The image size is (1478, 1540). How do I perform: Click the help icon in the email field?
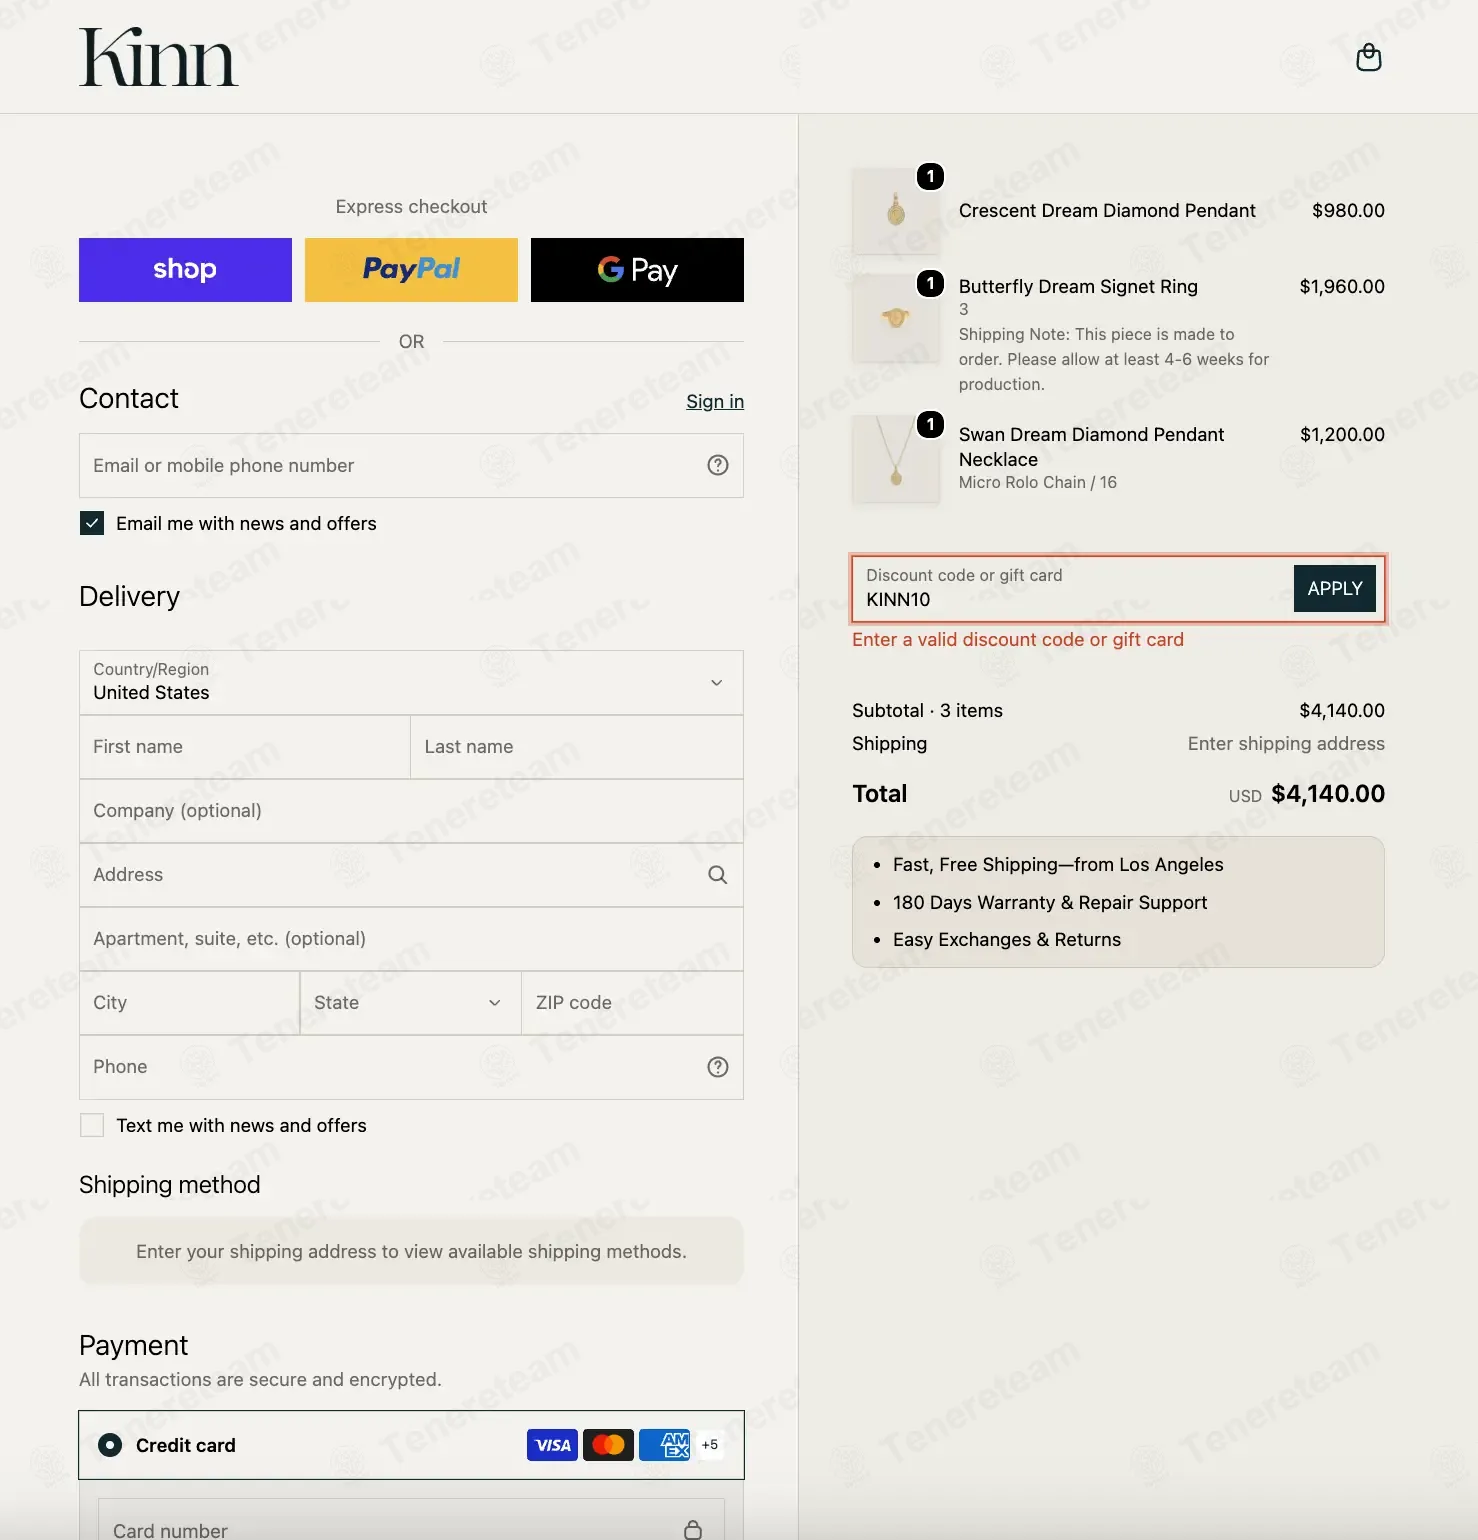(718, 465)
